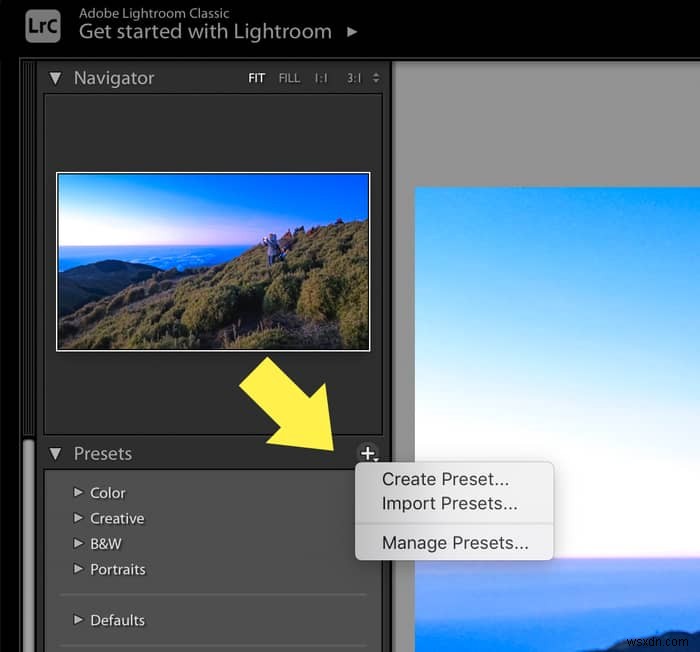Expand the Defaults preset group
Viewport: 700px width, 652px height.
tap(78, 619)
